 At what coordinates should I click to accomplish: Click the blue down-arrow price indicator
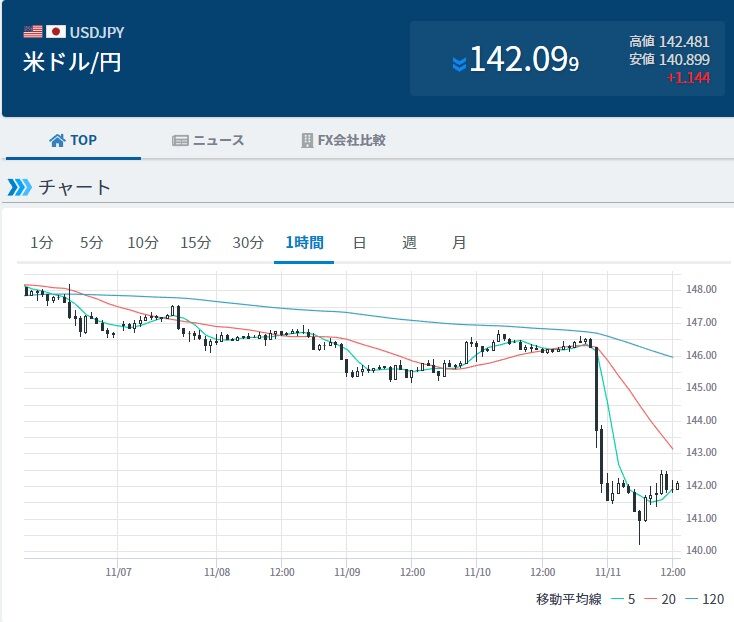point(459,63)
